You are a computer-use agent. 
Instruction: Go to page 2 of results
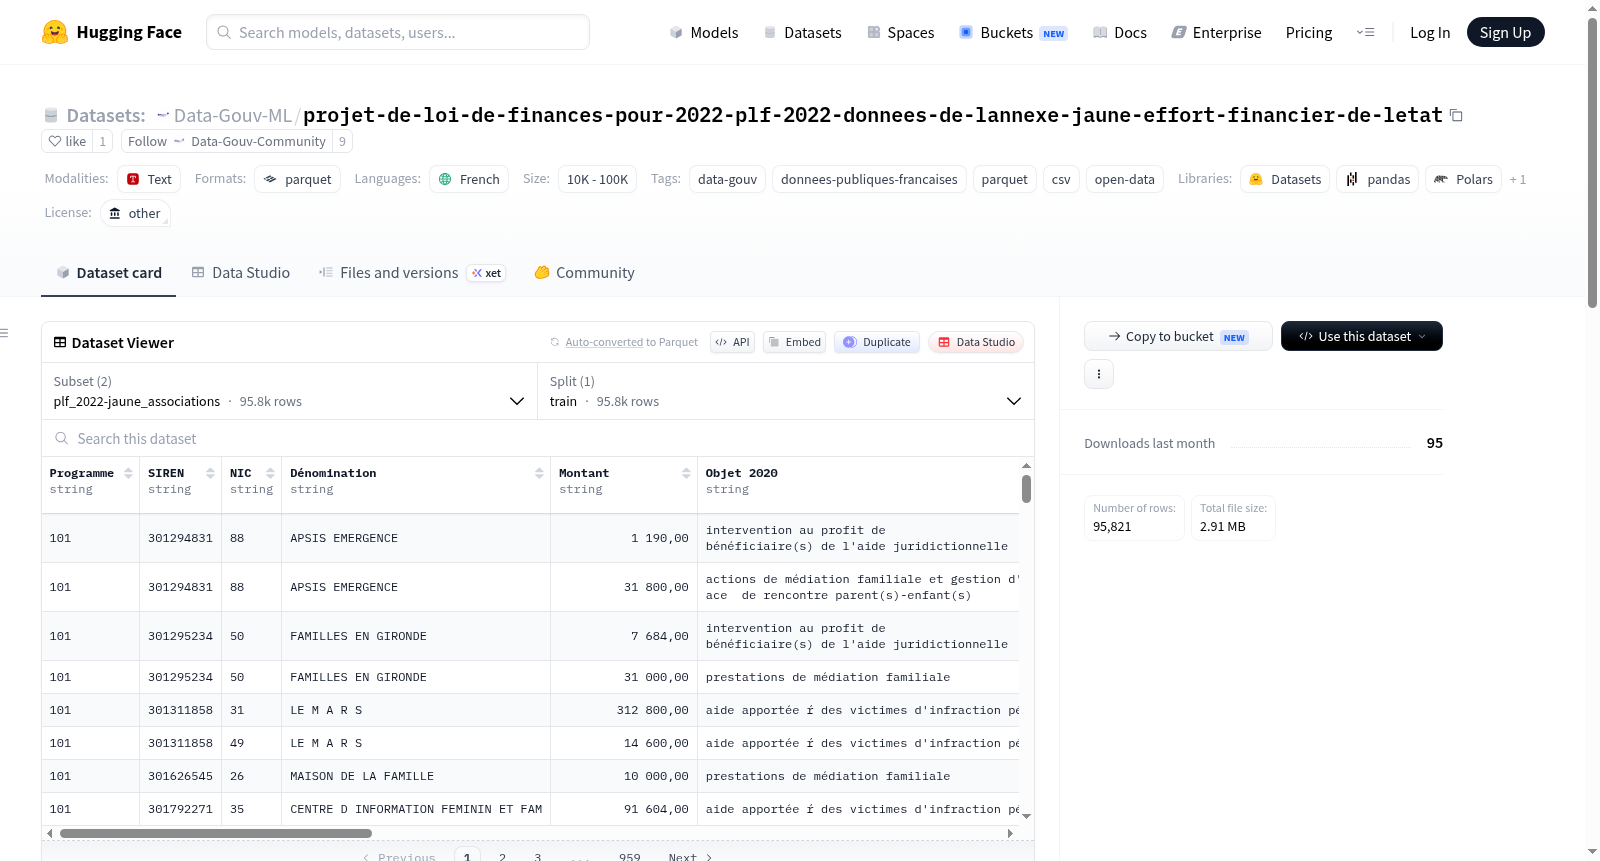(502, 856)
